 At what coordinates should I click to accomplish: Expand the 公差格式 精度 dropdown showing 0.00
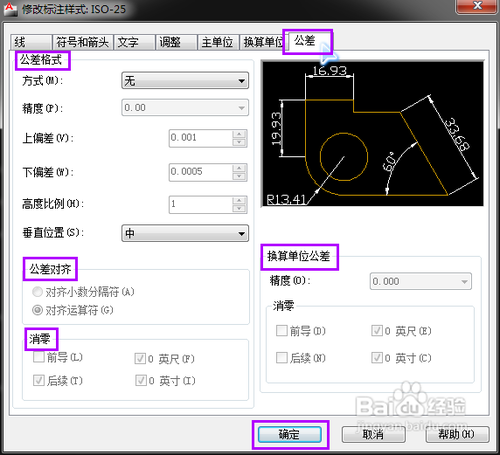click(x=185, y=108)
